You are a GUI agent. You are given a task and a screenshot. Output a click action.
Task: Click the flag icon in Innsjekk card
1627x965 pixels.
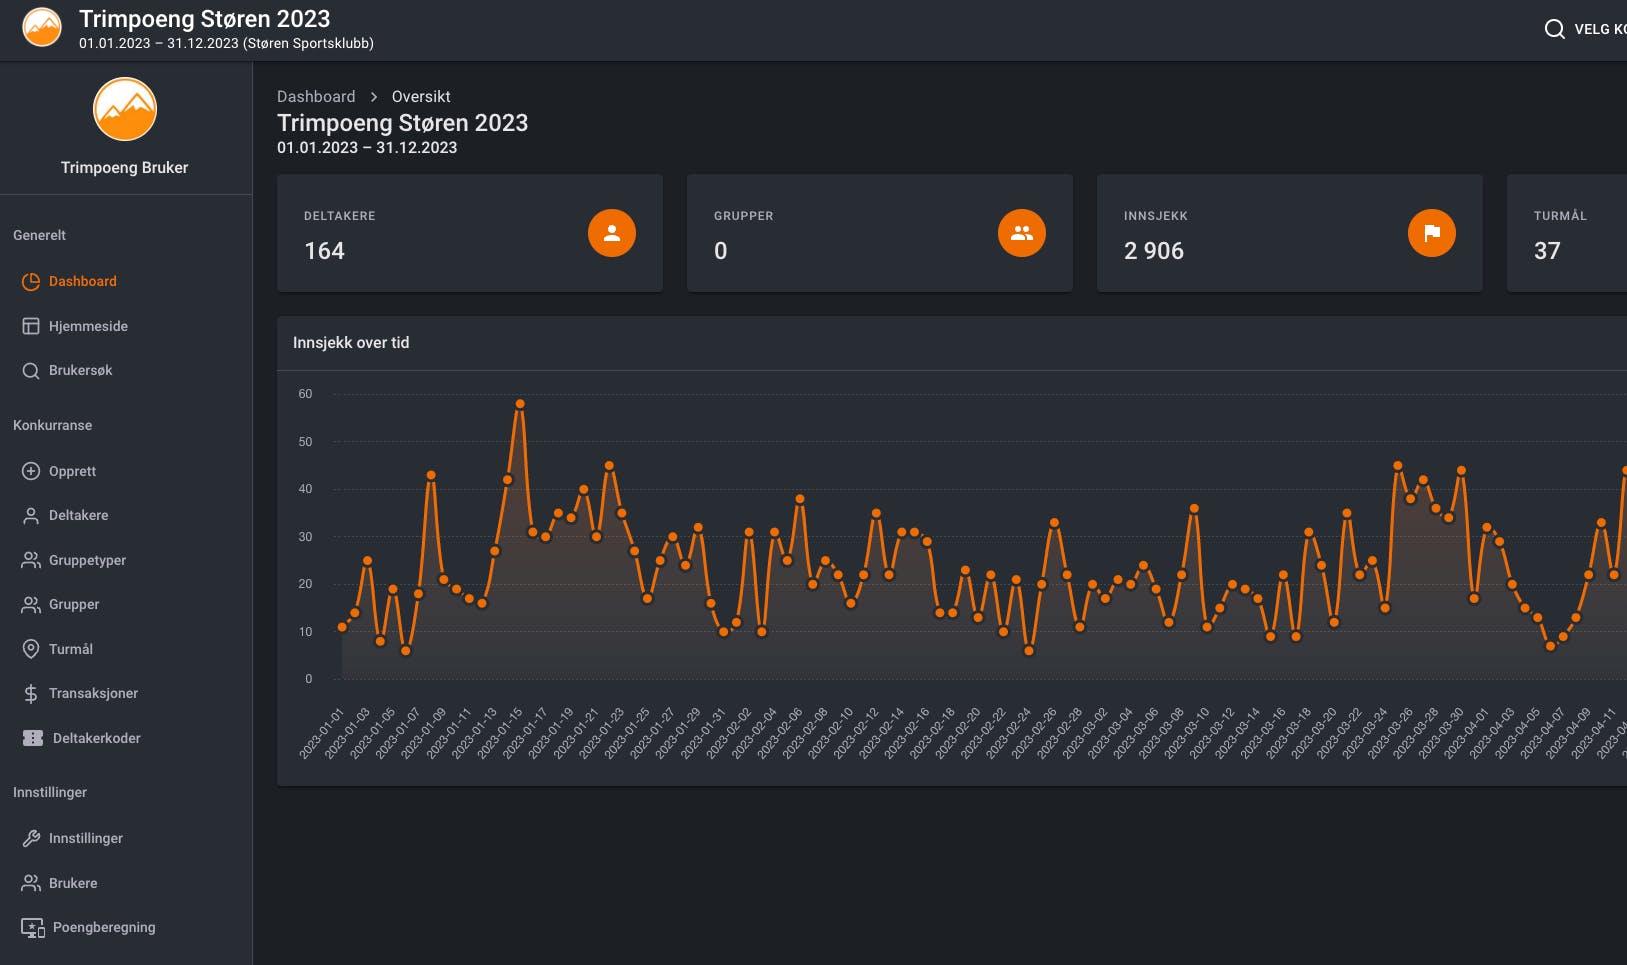(1431, 233)
